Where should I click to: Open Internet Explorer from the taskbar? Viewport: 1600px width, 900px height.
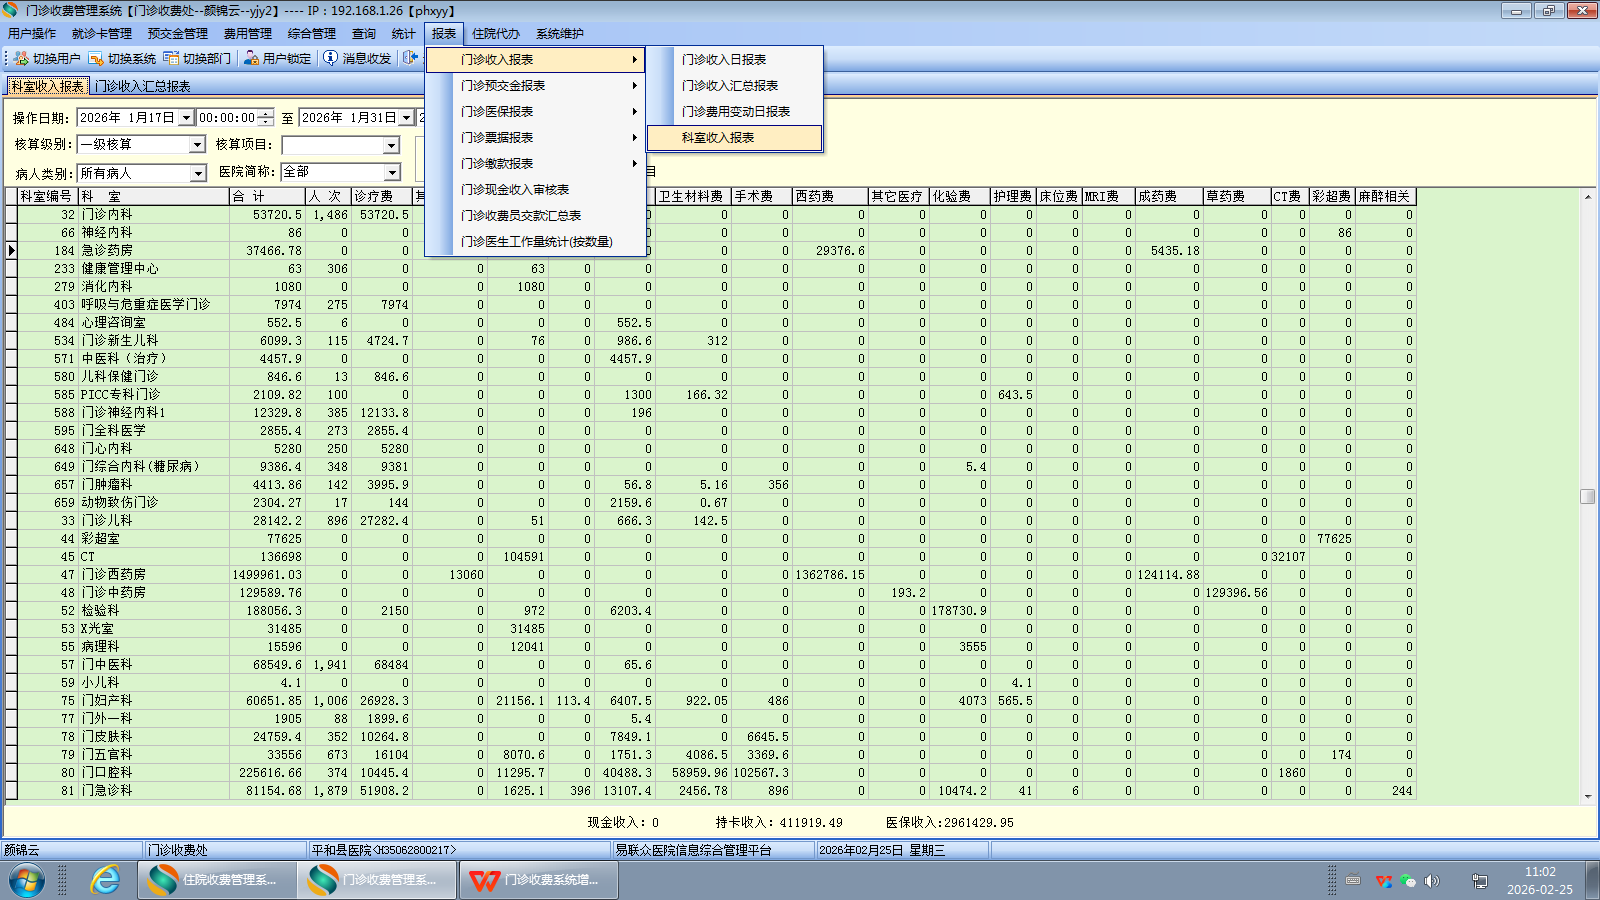pos(105,880)
